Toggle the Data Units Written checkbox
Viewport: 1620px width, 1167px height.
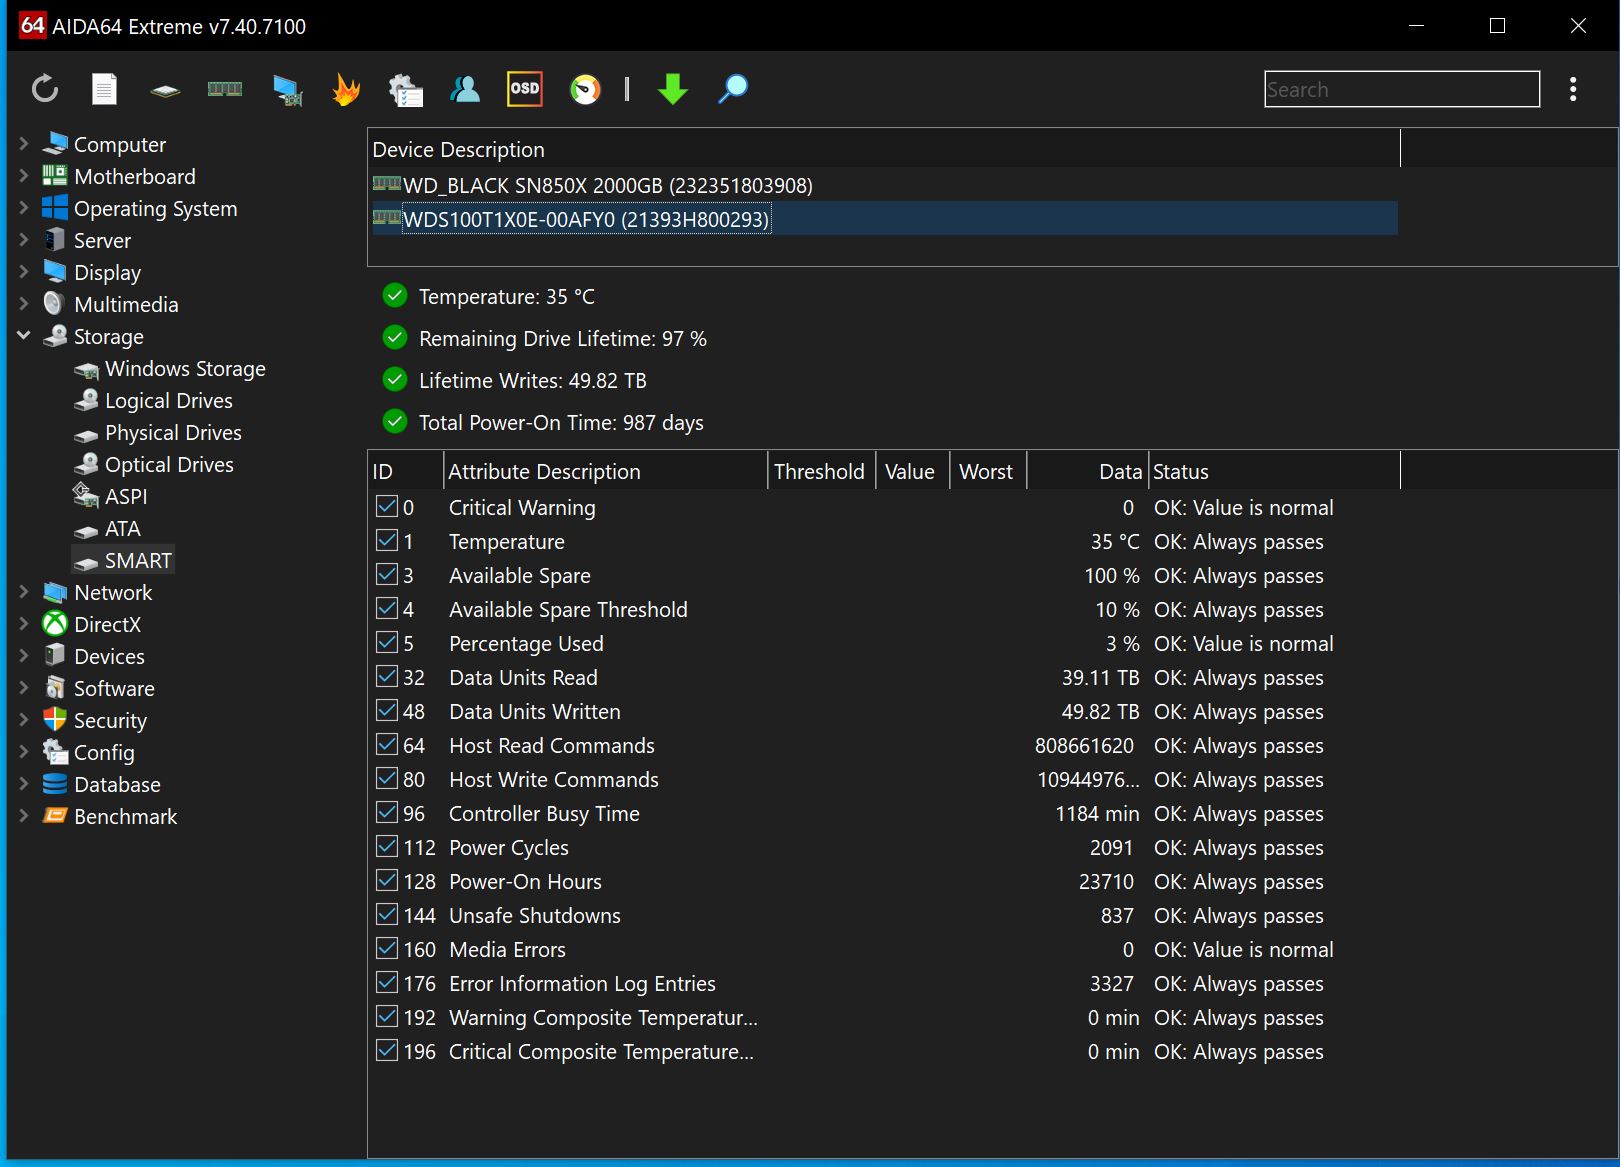coord(387,710)
